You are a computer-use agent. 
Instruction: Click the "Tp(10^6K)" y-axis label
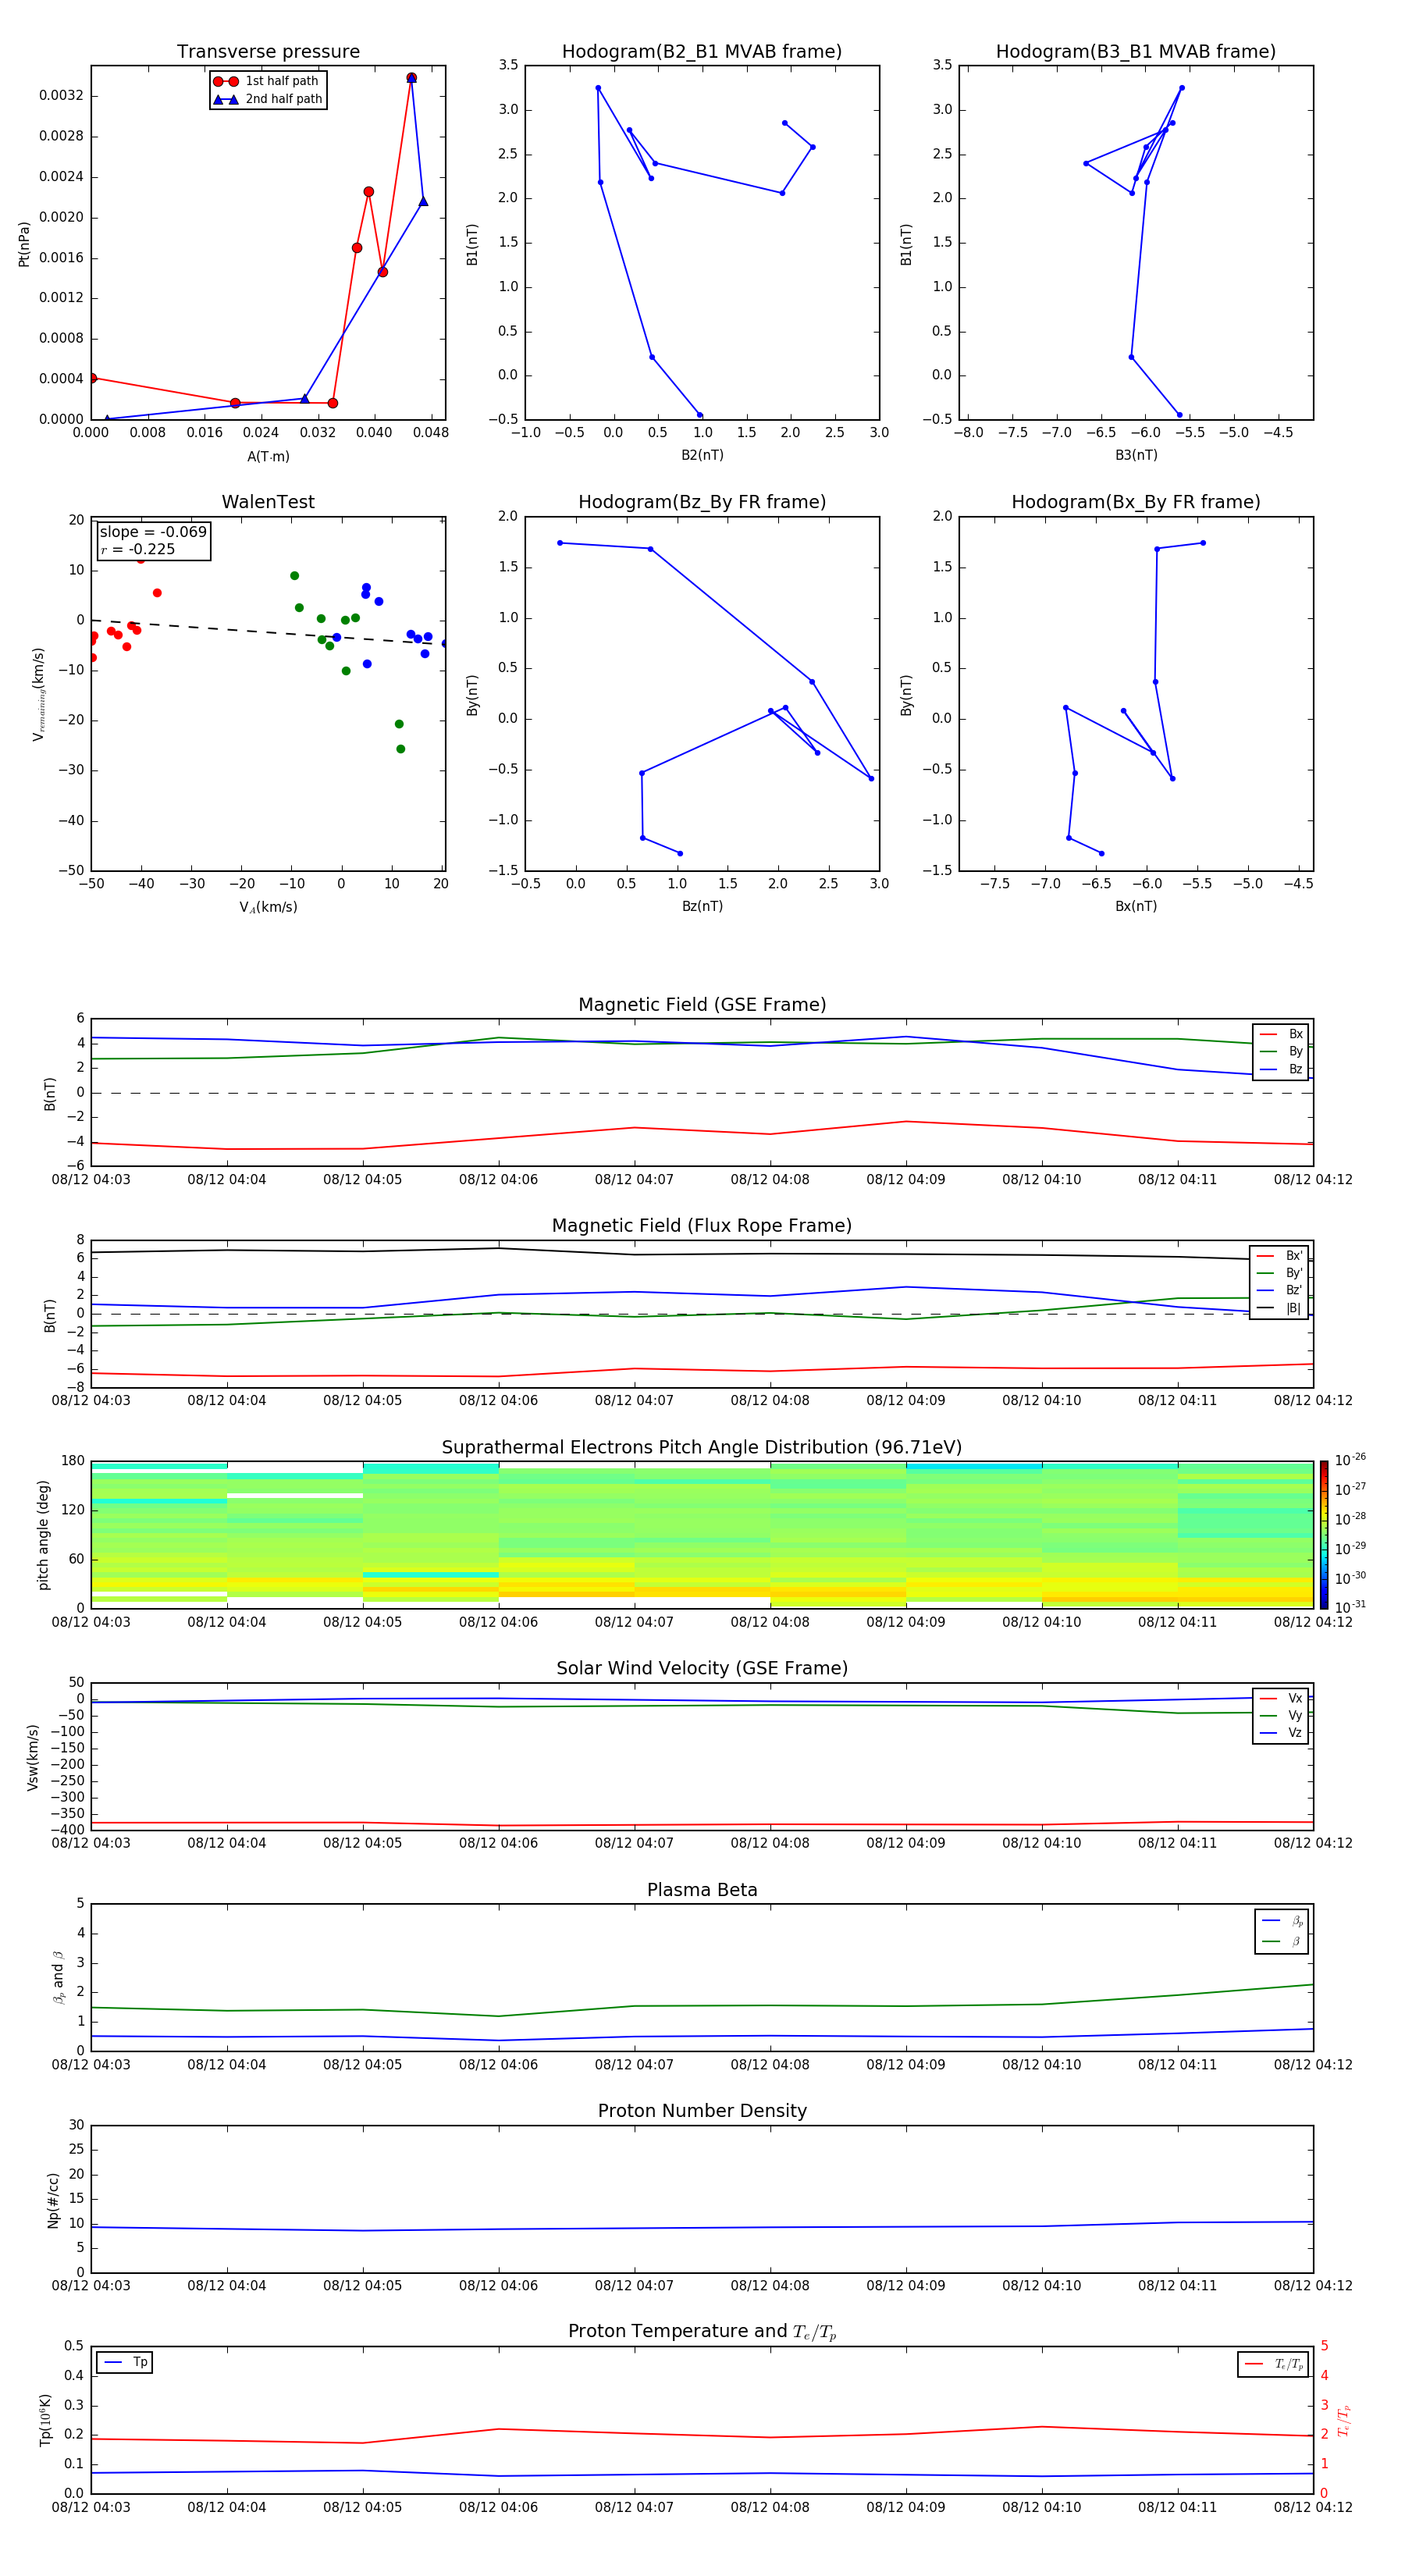tap(45, 2420)
